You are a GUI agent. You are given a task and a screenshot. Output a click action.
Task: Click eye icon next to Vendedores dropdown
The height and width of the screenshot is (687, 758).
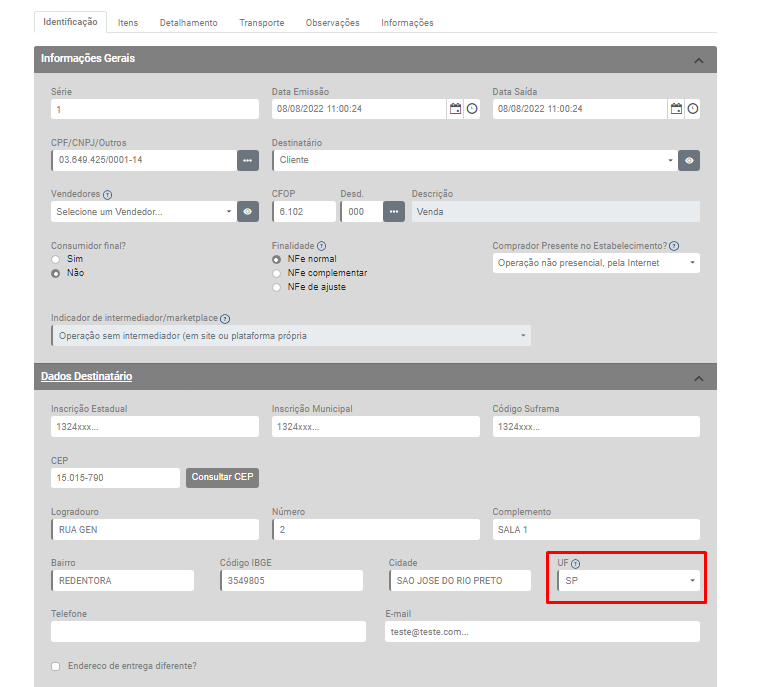point(248,212)
